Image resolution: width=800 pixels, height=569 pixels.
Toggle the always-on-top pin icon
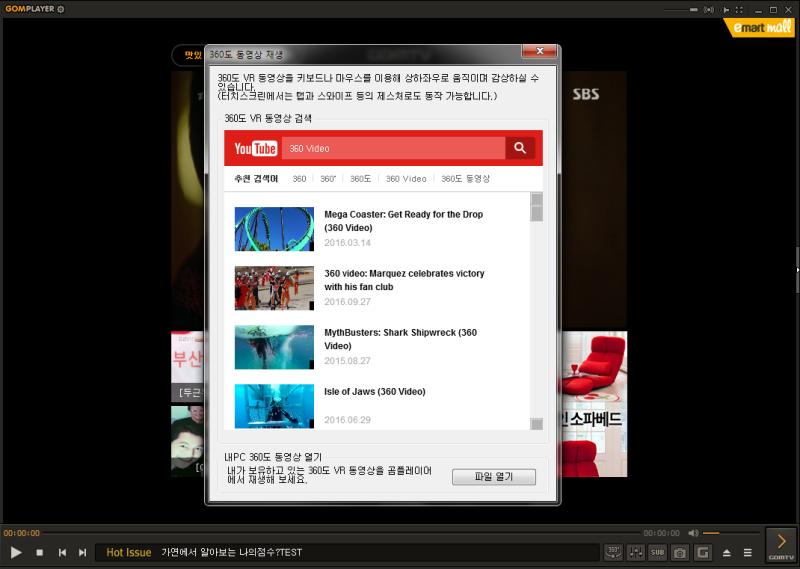tap(725, 10)
